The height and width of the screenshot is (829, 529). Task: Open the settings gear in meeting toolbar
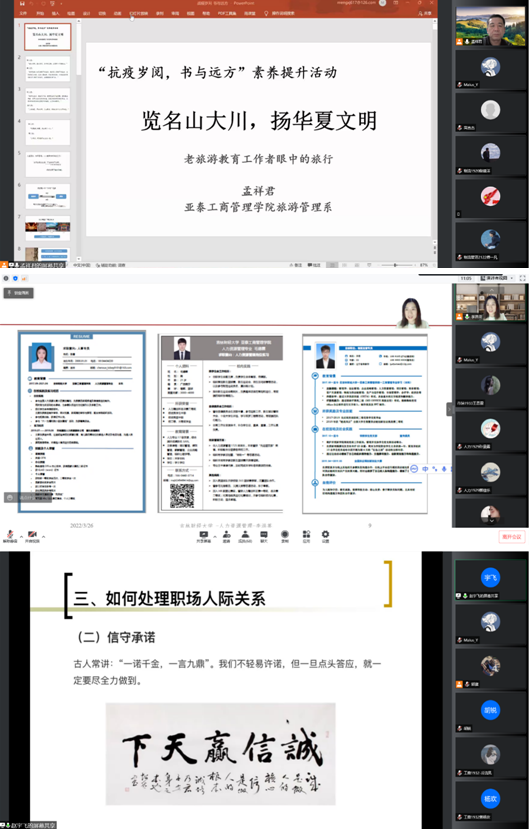(x=325, y=535)
